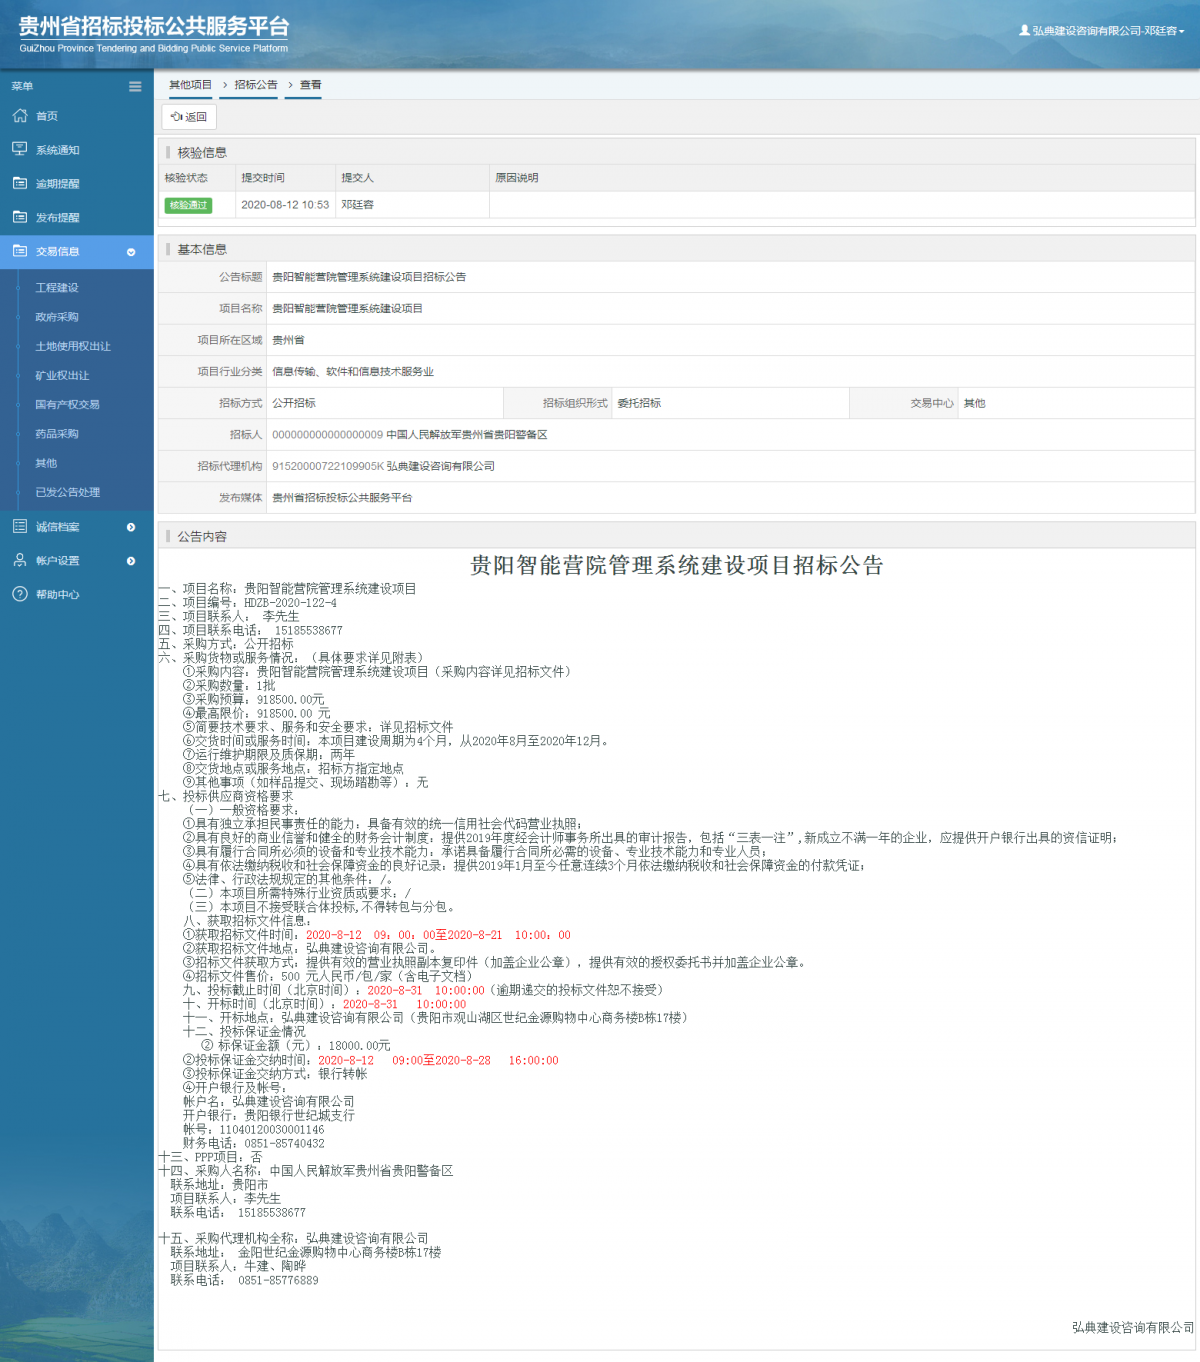Select 政府采购 in the sidebar

[x=57, y=317]
